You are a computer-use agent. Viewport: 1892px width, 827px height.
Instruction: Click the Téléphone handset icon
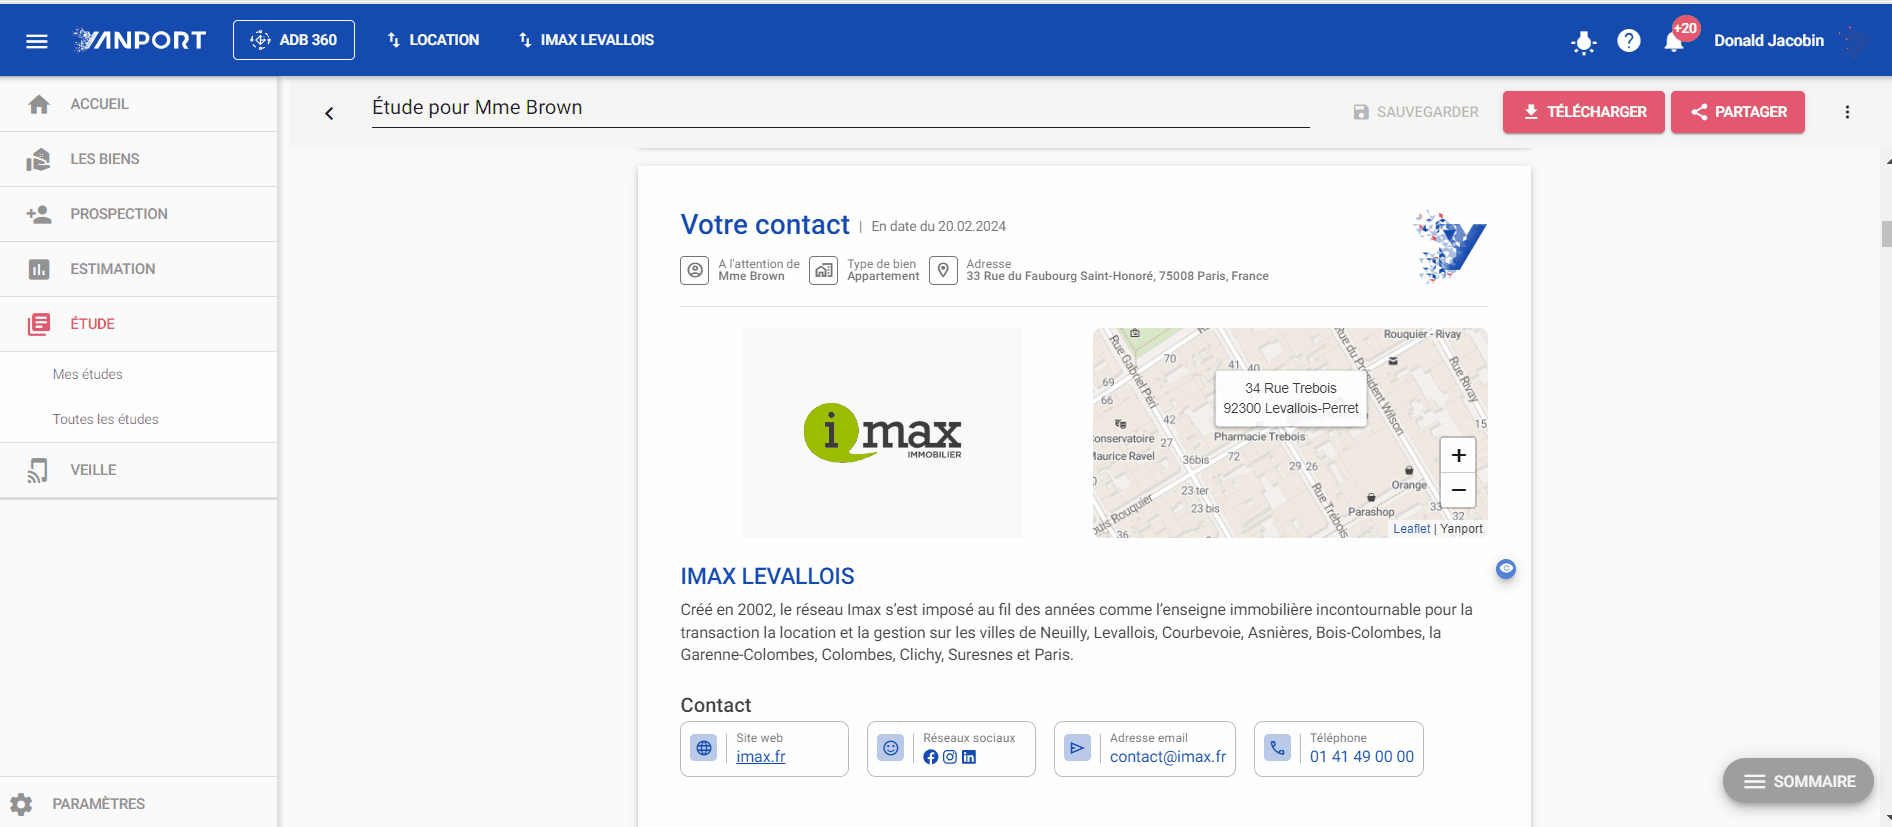click(x=1278, y=748)
